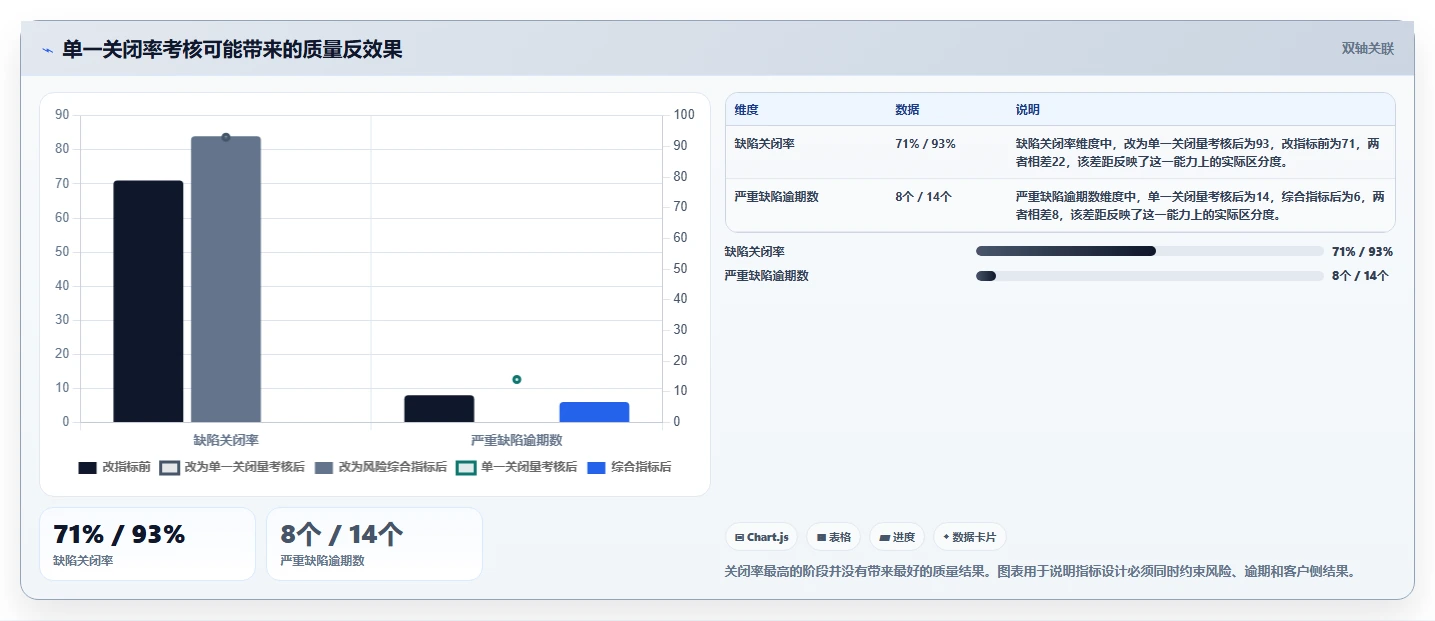Click the lightning icon beside the title
Viewport: 1435px width, 621px height.
[x=47, y=50]
